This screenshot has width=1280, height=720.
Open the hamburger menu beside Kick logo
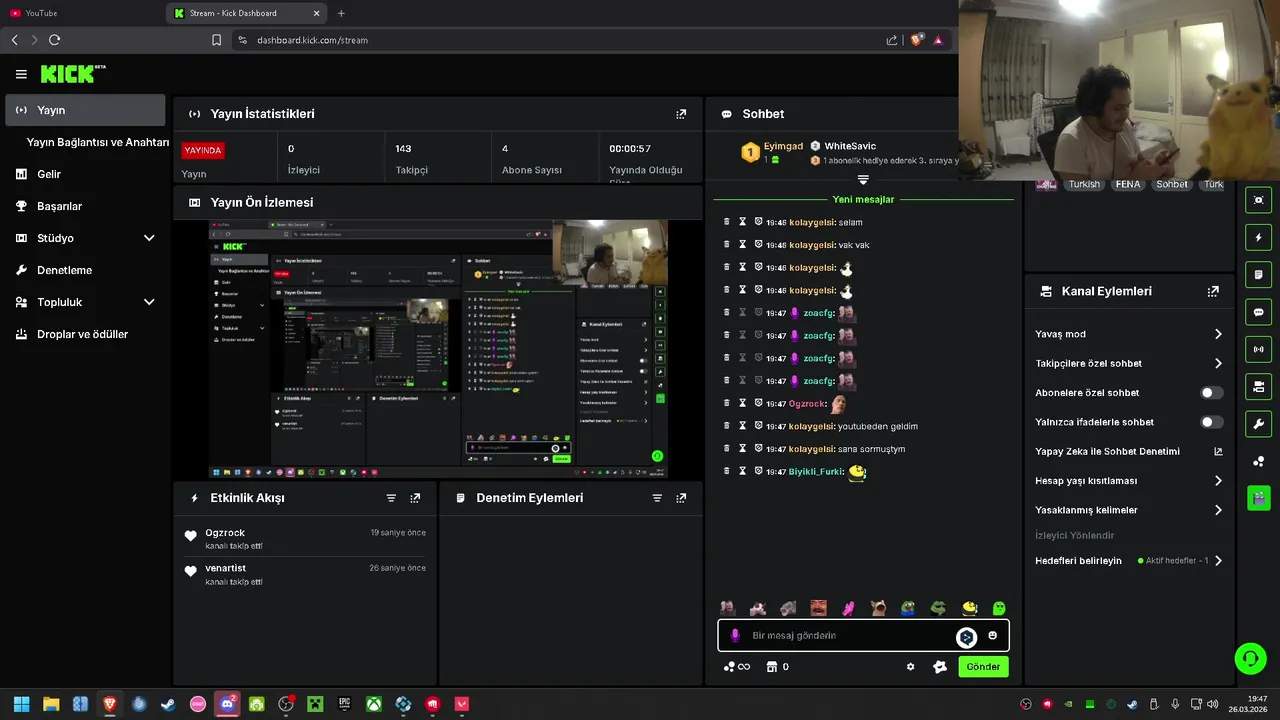tap(21, 74)
